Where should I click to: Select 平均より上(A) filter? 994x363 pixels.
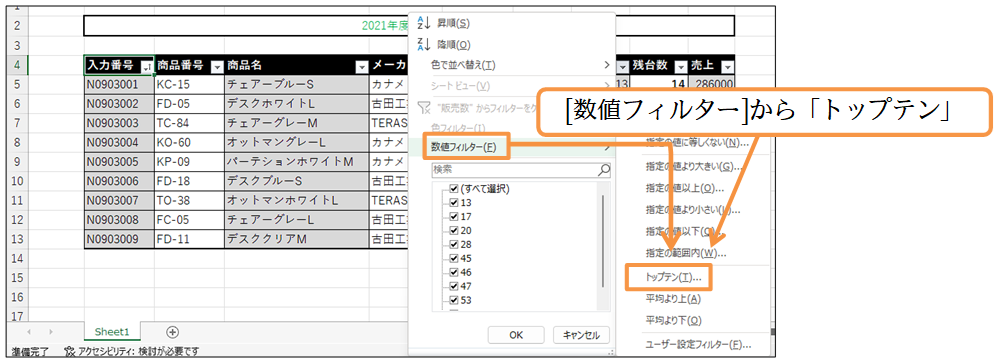[673, 299]
